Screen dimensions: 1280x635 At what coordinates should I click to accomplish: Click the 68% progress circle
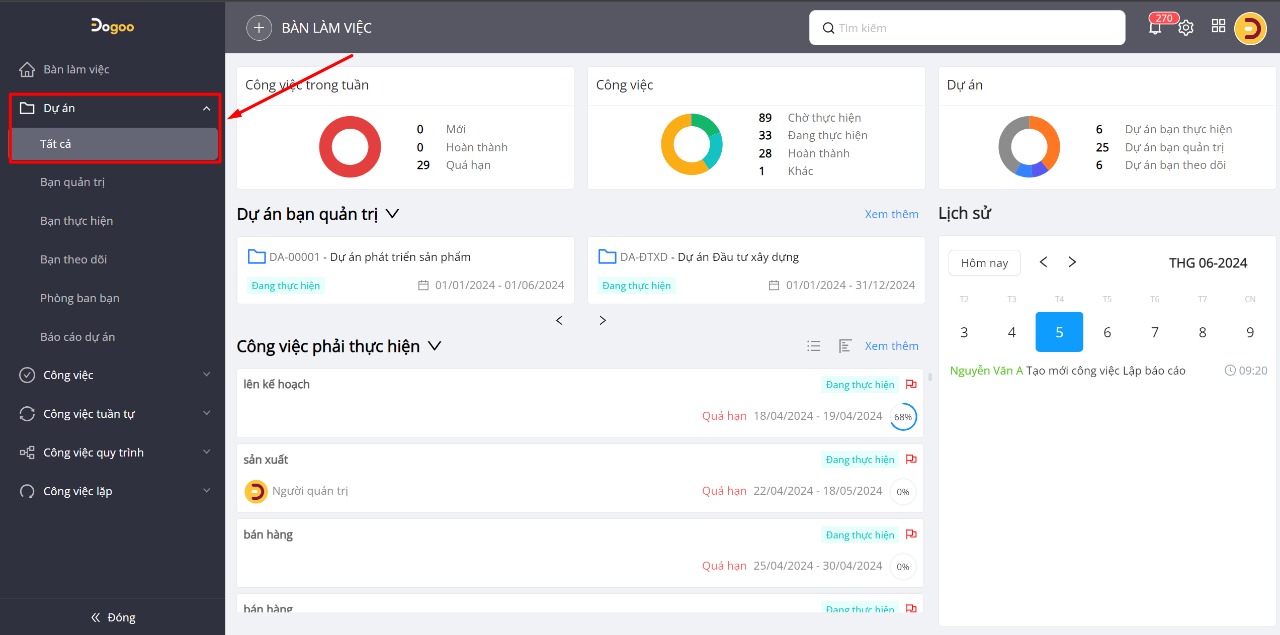[x=903, y=417]
